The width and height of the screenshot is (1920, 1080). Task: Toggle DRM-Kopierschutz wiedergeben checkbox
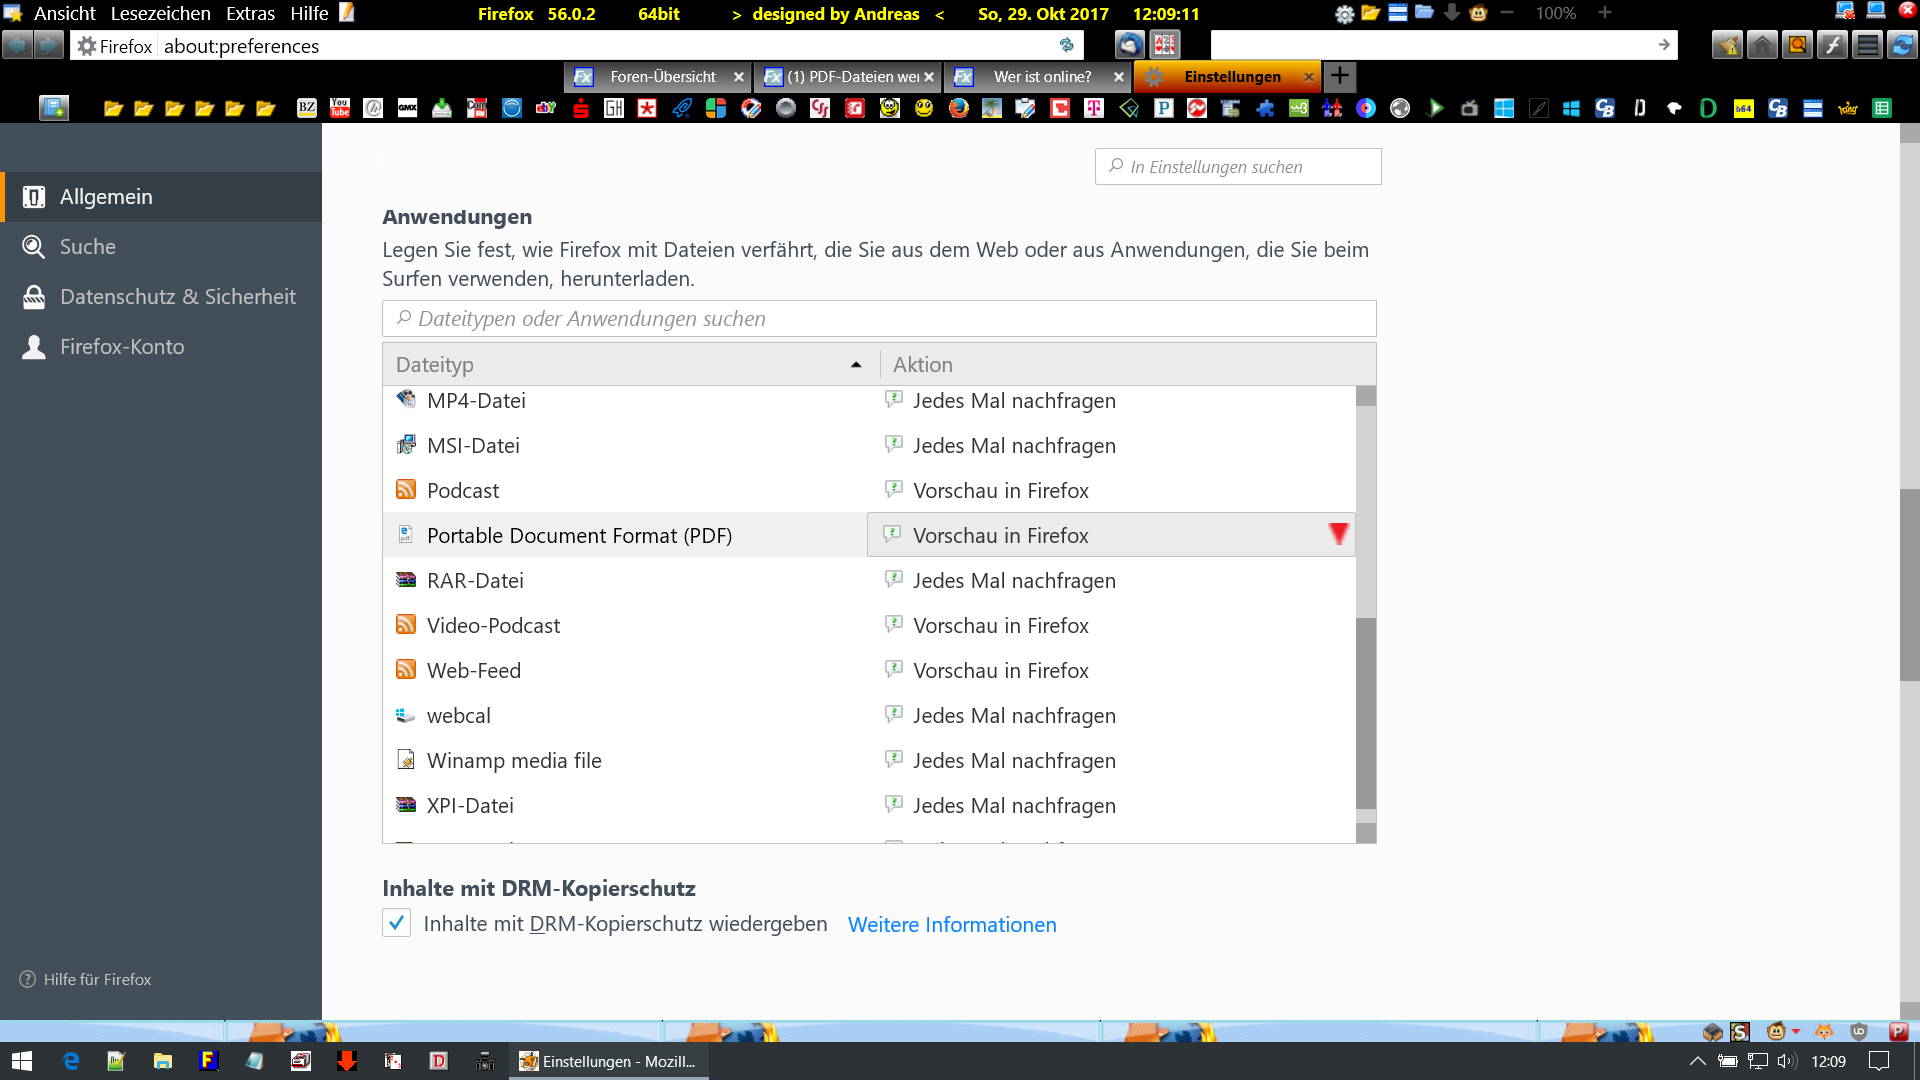(x=396, y=923)
